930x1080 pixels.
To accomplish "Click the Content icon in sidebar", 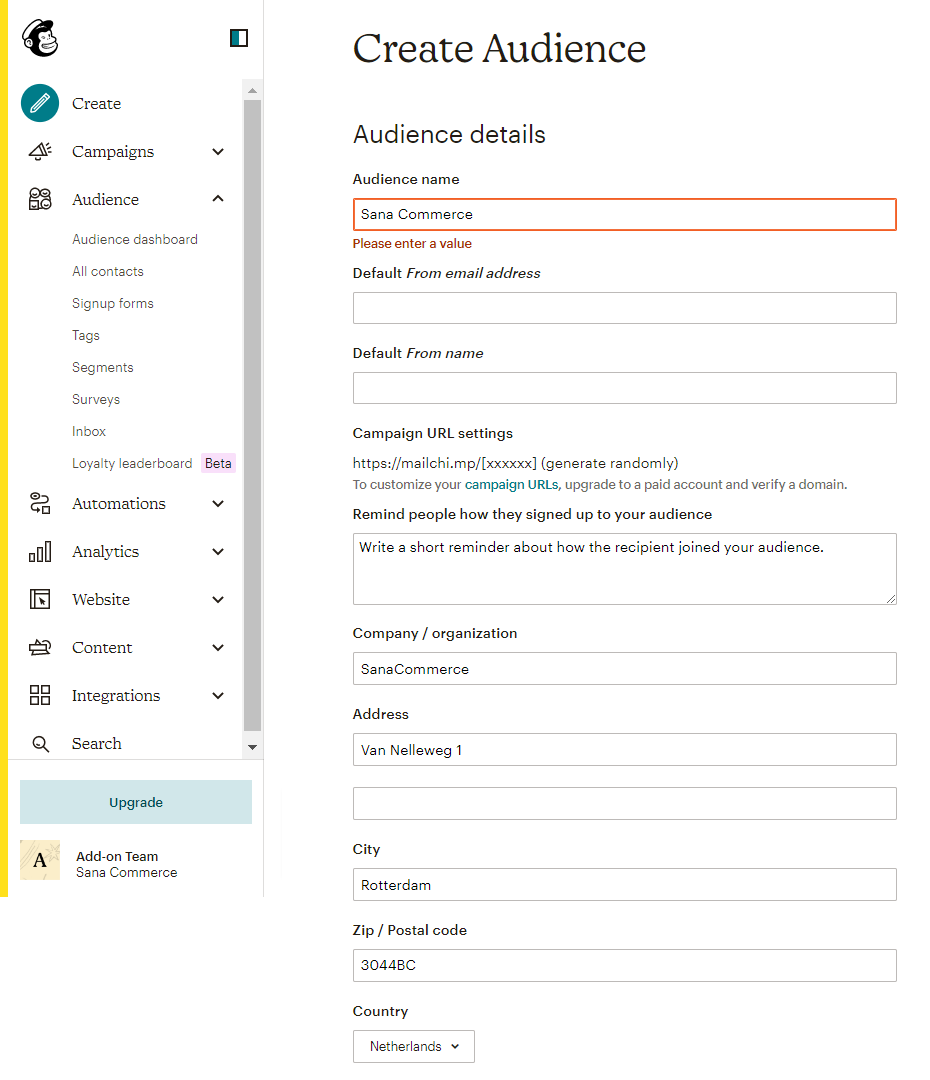I will tap(40, 647).
